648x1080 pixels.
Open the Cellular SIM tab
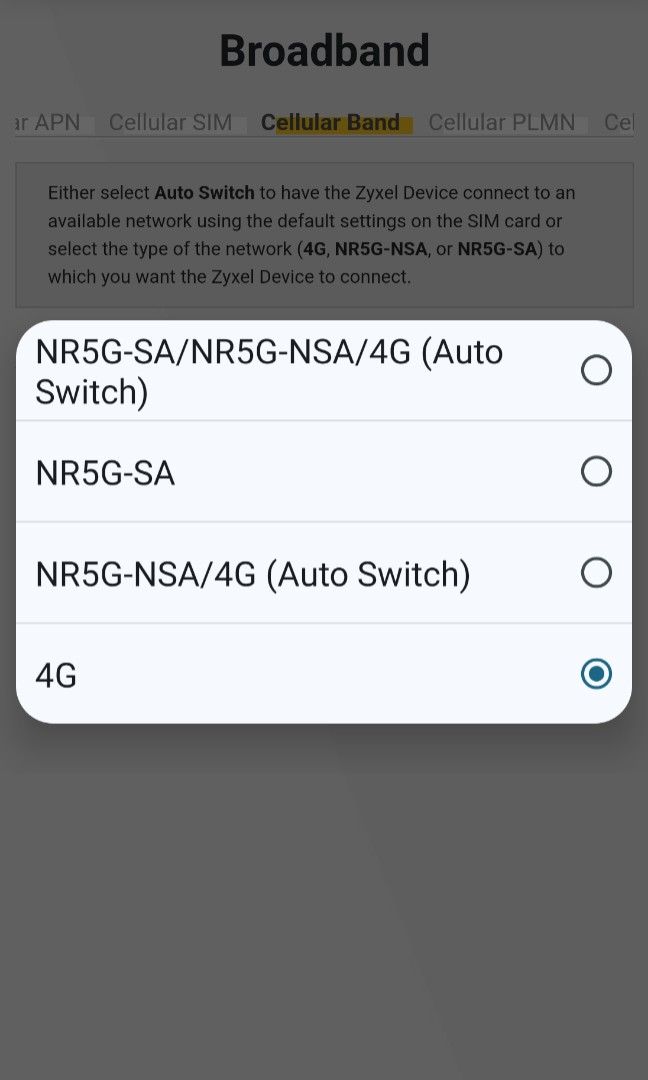point(170,123)
